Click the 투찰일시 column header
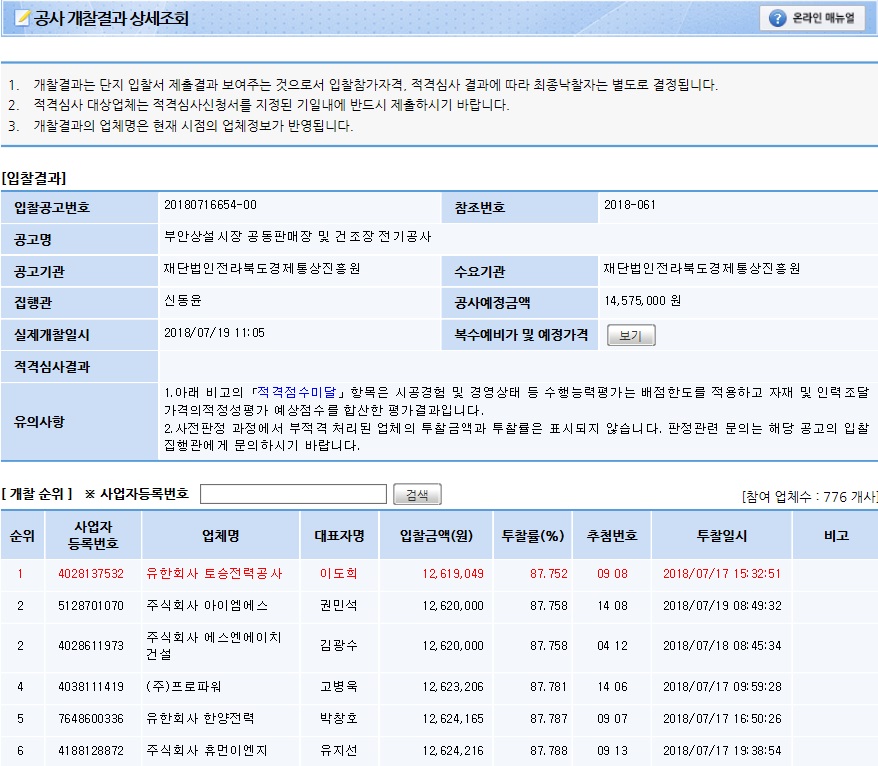The image size is (878, 766). pos(721,535)
